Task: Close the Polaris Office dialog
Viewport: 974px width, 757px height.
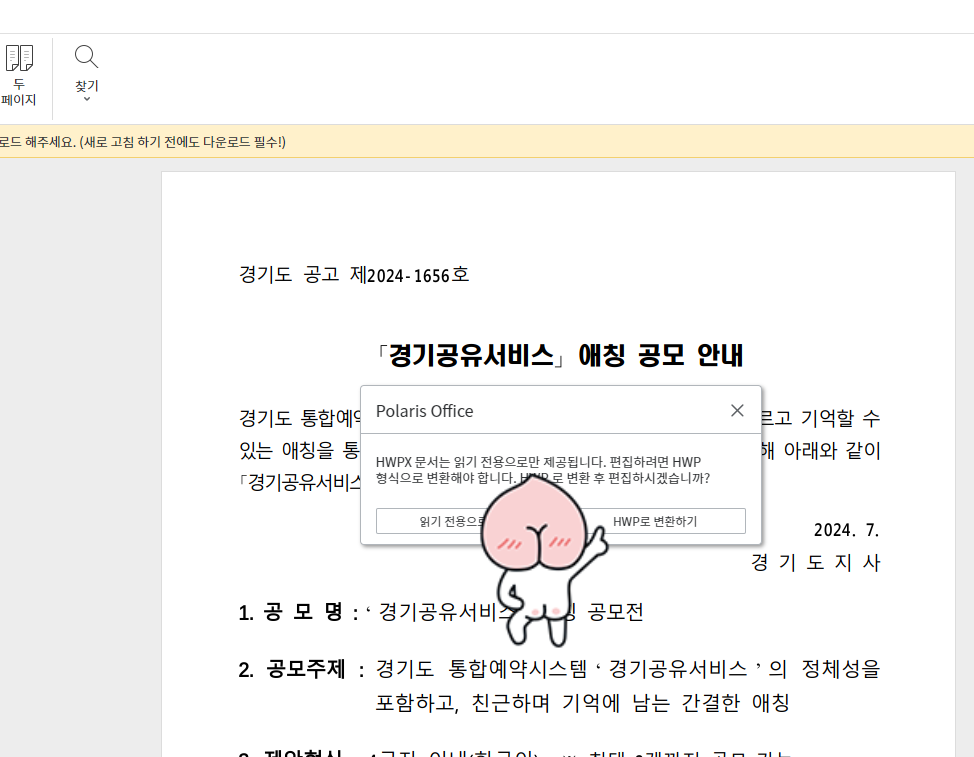Action: click(x=737, y=410)
